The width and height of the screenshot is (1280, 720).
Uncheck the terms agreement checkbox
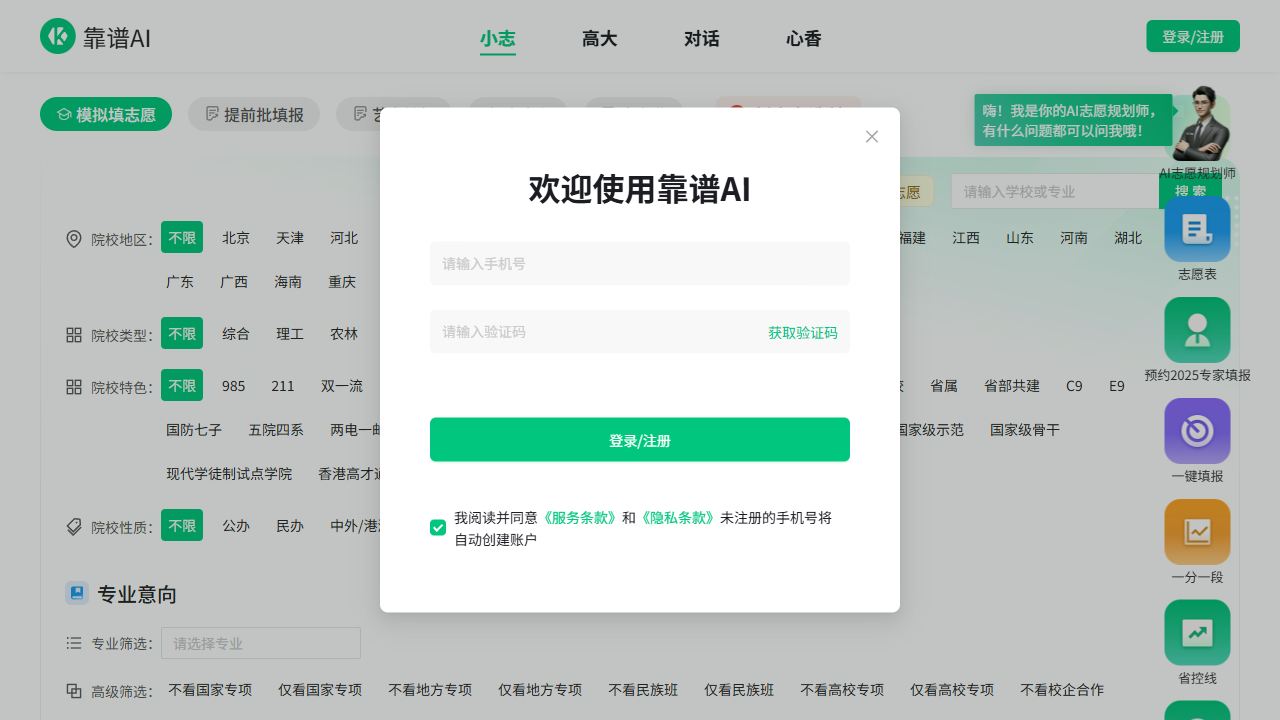coord(438,527)
